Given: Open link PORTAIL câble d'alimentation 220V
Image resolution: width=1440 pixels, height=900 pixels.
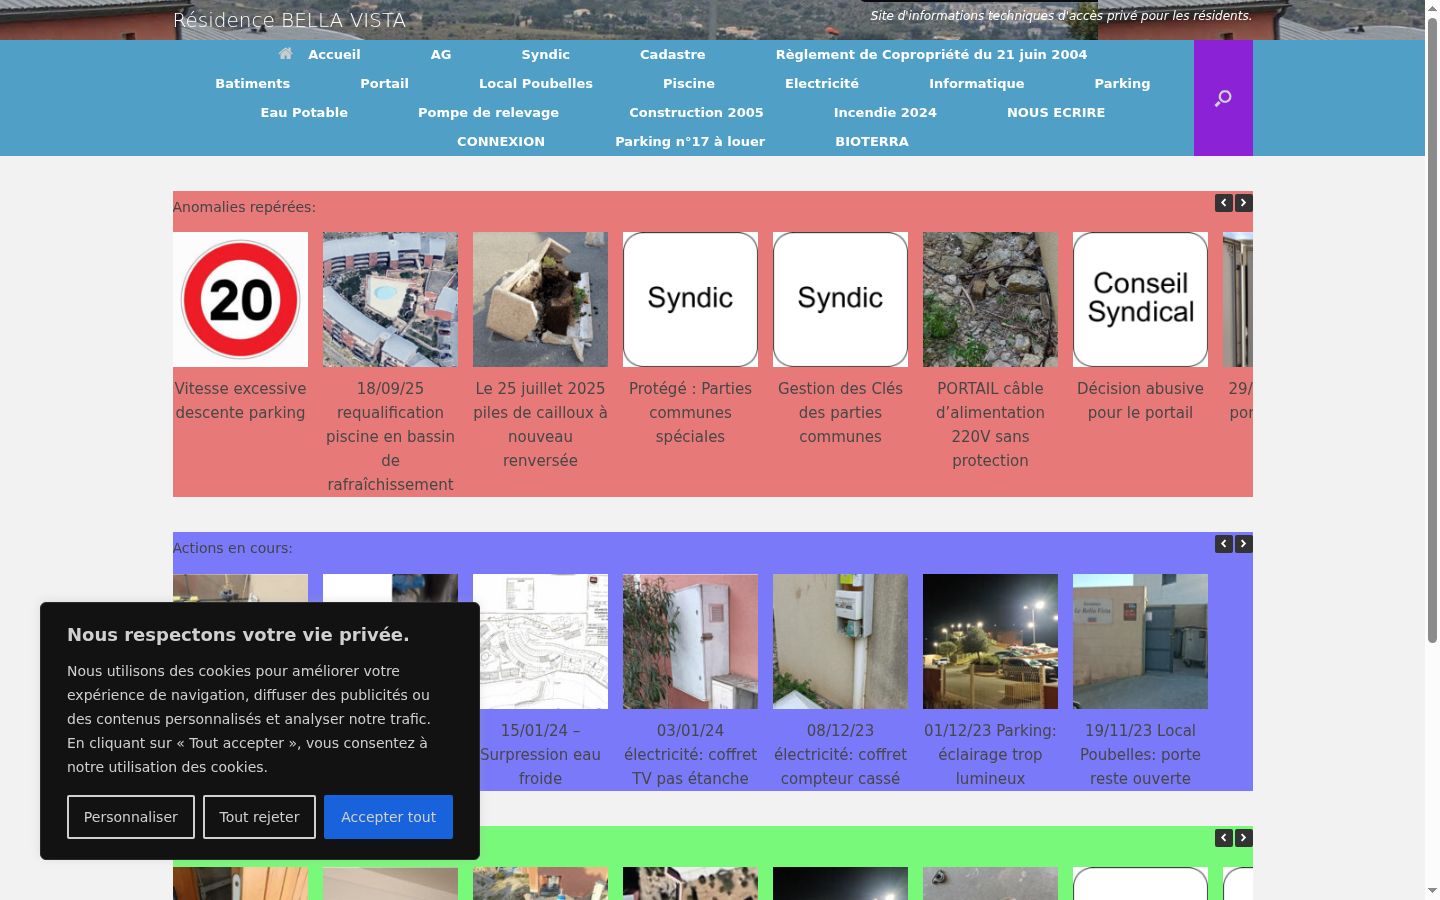Looking at the screenshot, I should pyautogui.click(x=990, y=425).
